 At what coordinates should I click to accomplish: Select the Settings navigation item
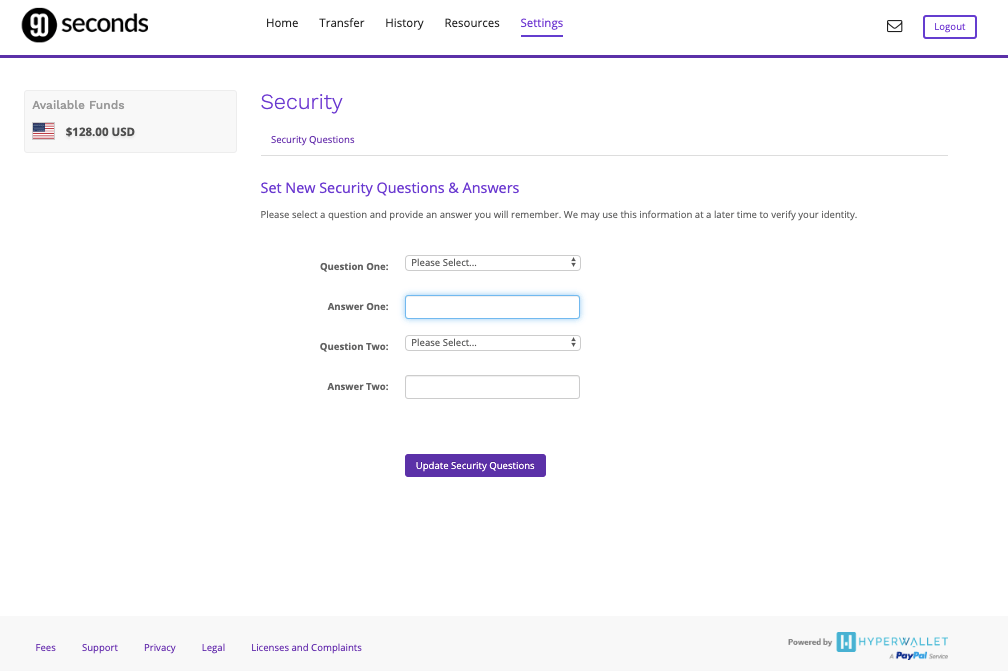coord(541,22)
